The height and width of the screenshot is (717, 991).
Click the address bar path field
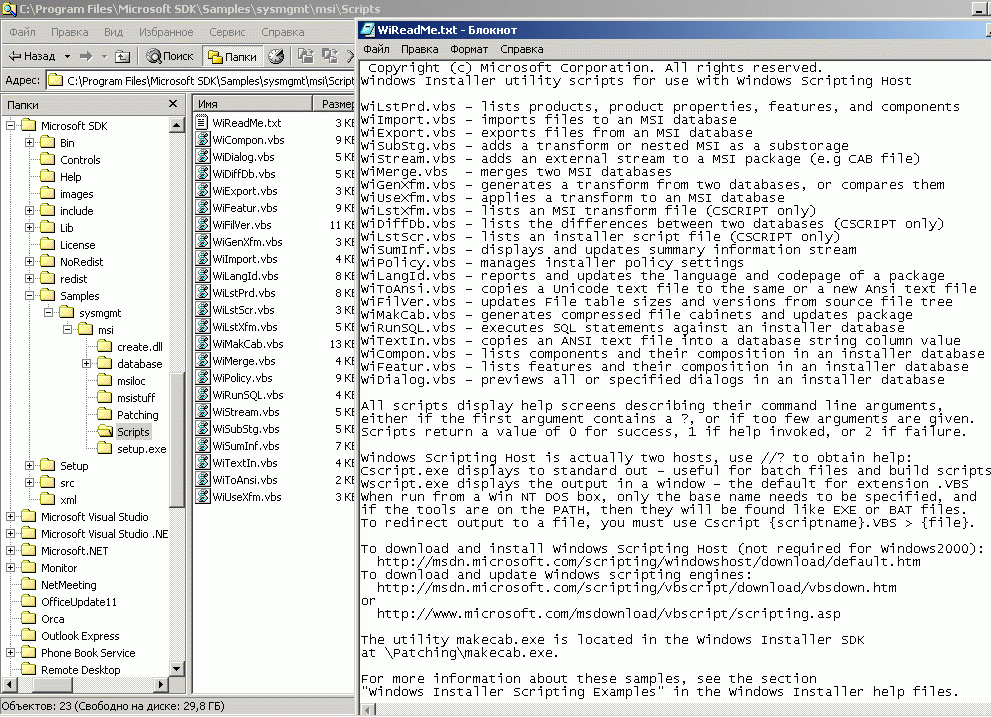pyautogui.click(x=201, y=80)
